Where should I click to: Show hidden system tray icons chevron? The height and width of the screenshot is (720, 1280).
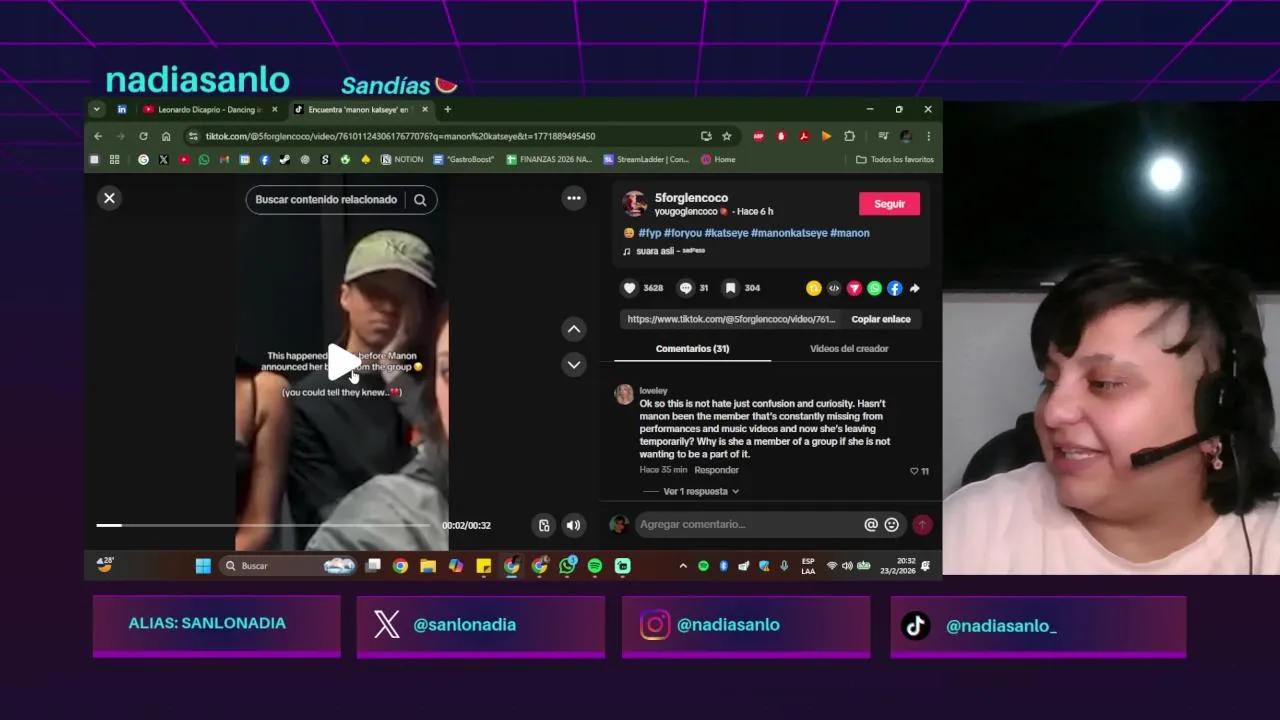(x=683, y=566)
